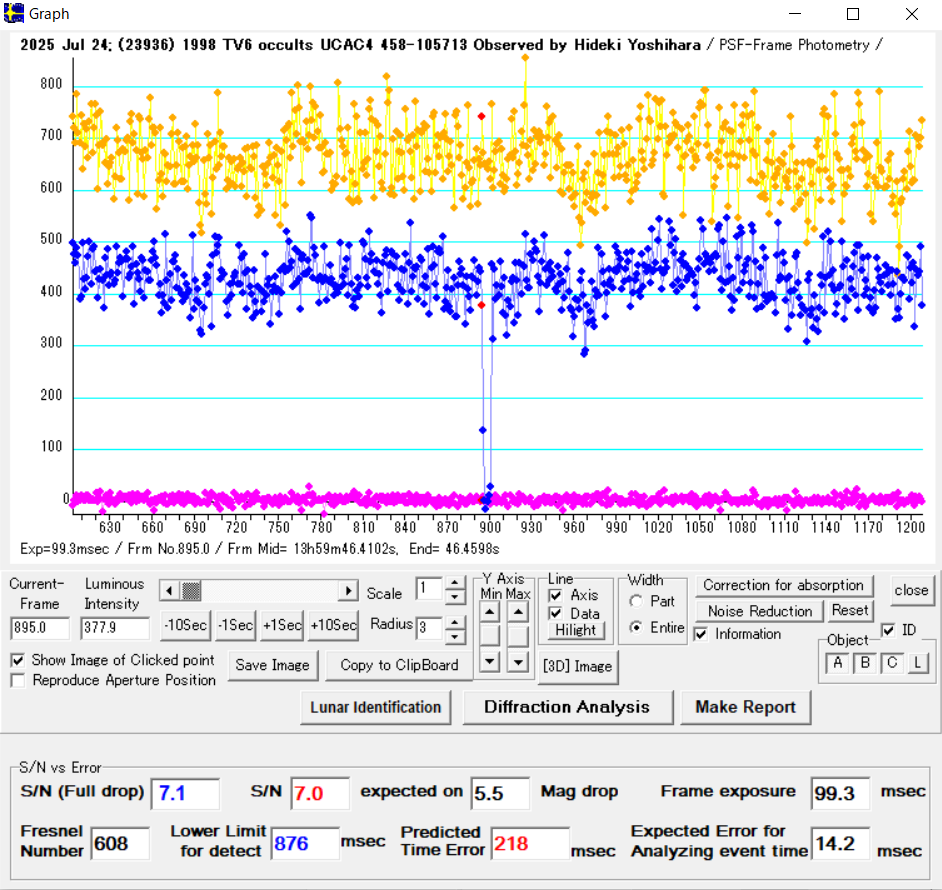Click the Y Axis Max down arrow

(517, 661)
